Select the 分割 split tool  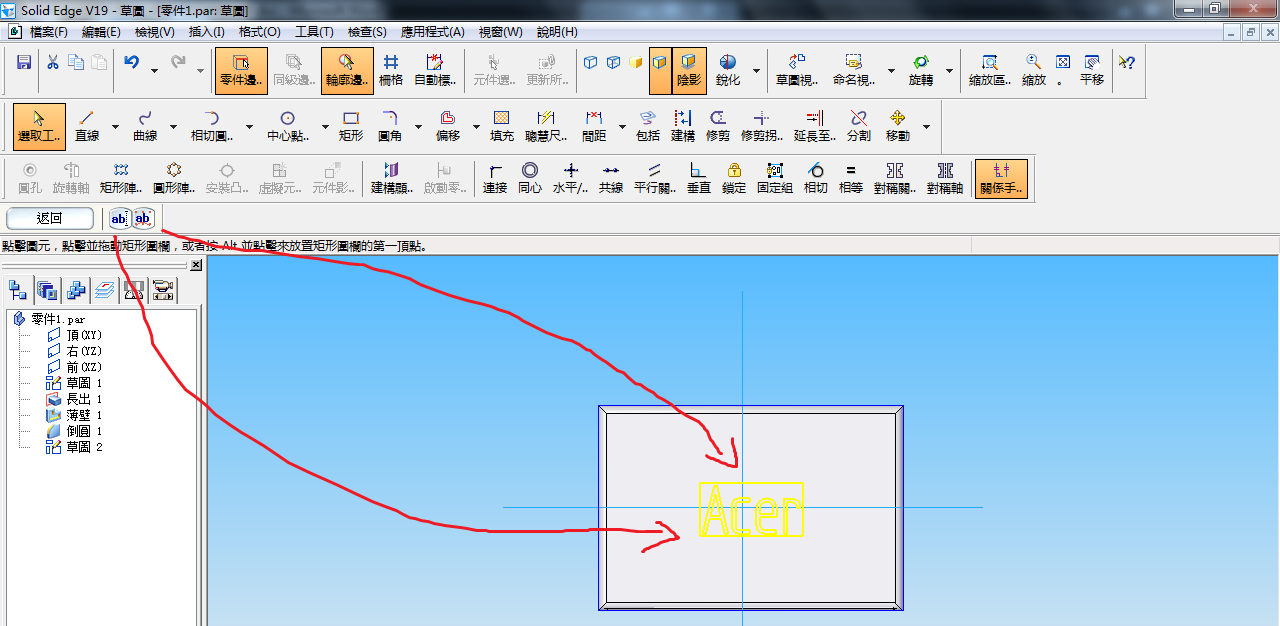[859, 126]
